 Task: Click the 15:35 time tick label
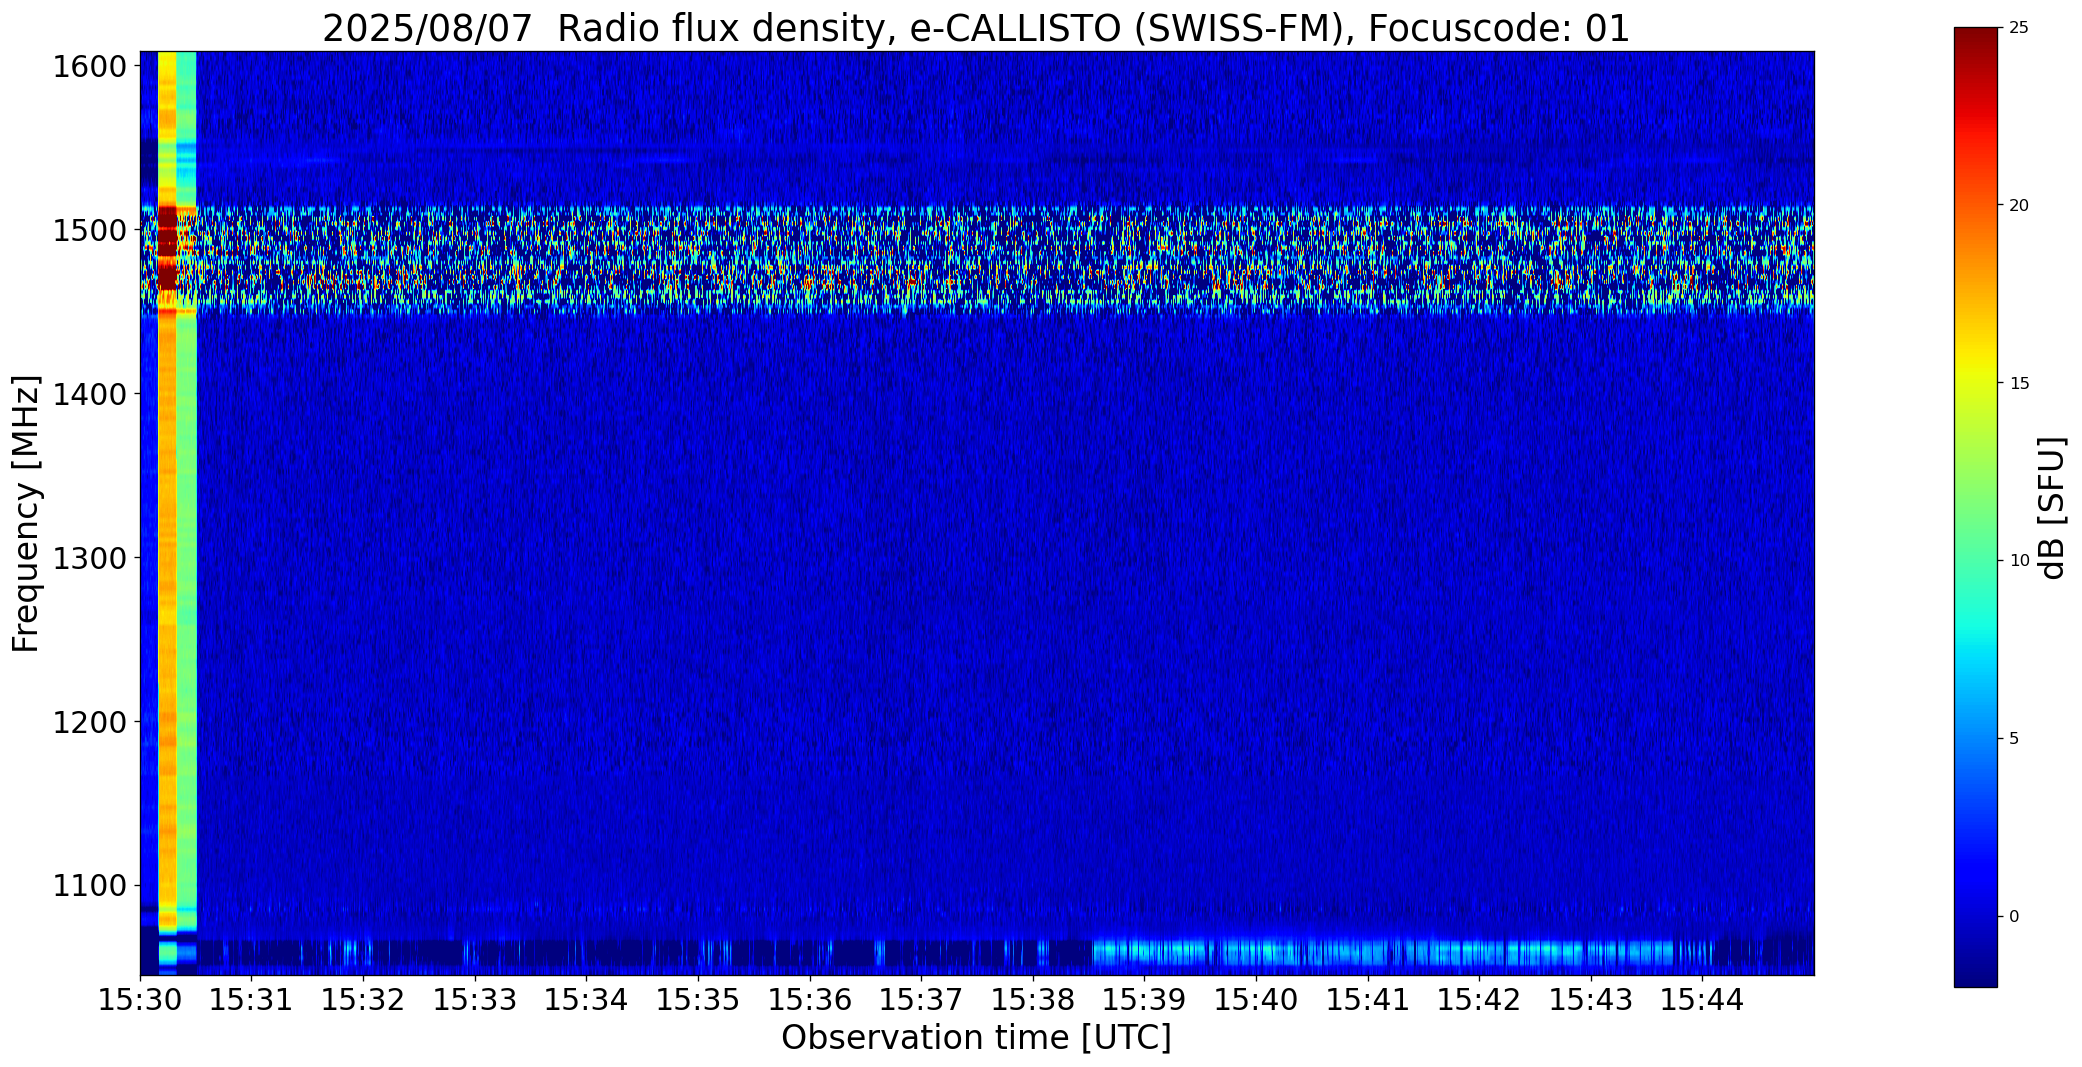pyautogui.click(x=699, y=1000)
